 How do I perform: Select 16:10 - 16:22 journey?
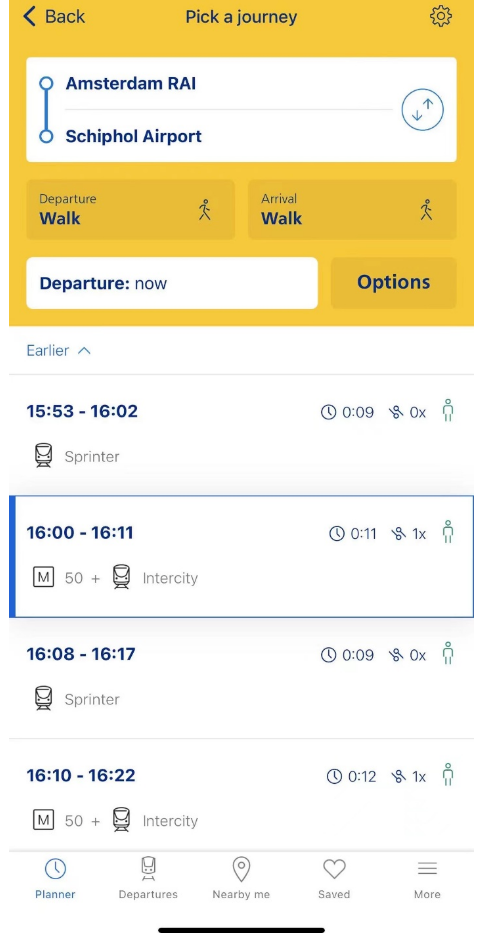point(242,796)
